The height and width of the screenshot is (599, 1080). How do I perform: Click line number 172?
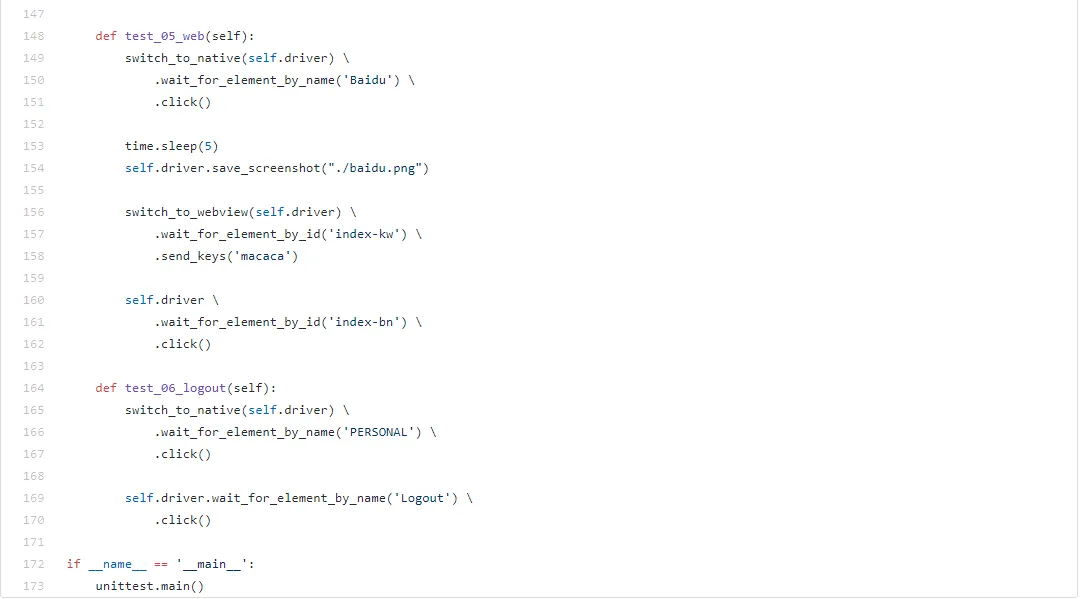click(33, 565)
